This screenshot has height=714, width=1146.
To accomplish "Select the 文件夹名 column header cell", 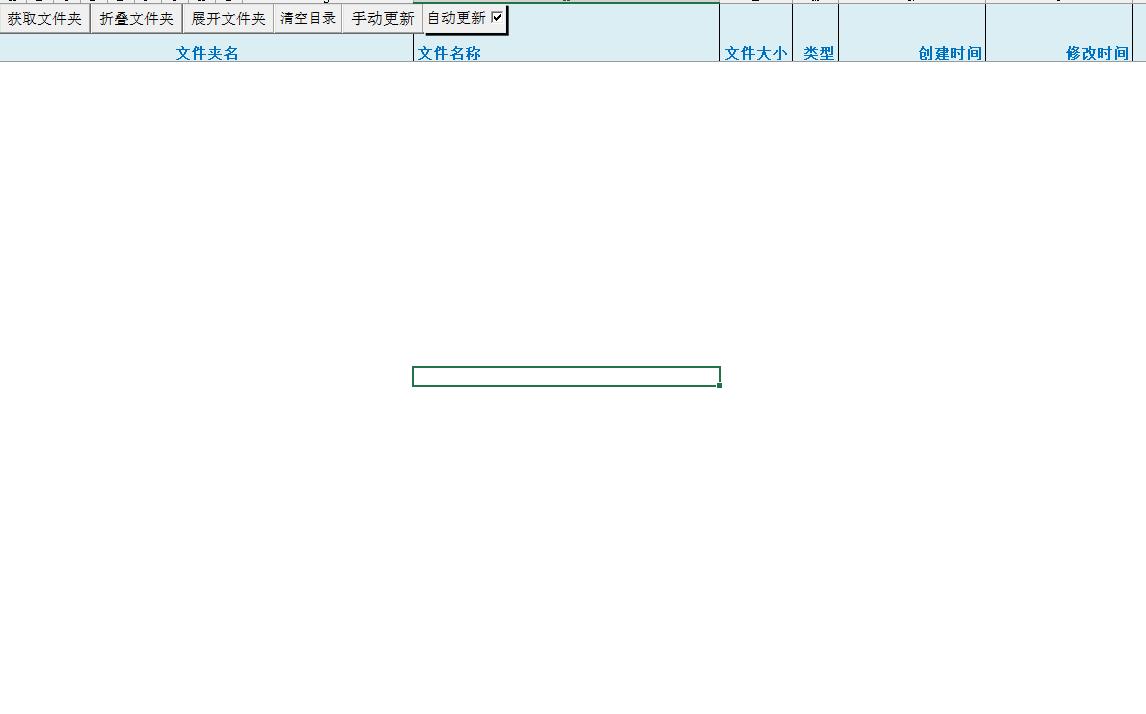I will [207, 53].
